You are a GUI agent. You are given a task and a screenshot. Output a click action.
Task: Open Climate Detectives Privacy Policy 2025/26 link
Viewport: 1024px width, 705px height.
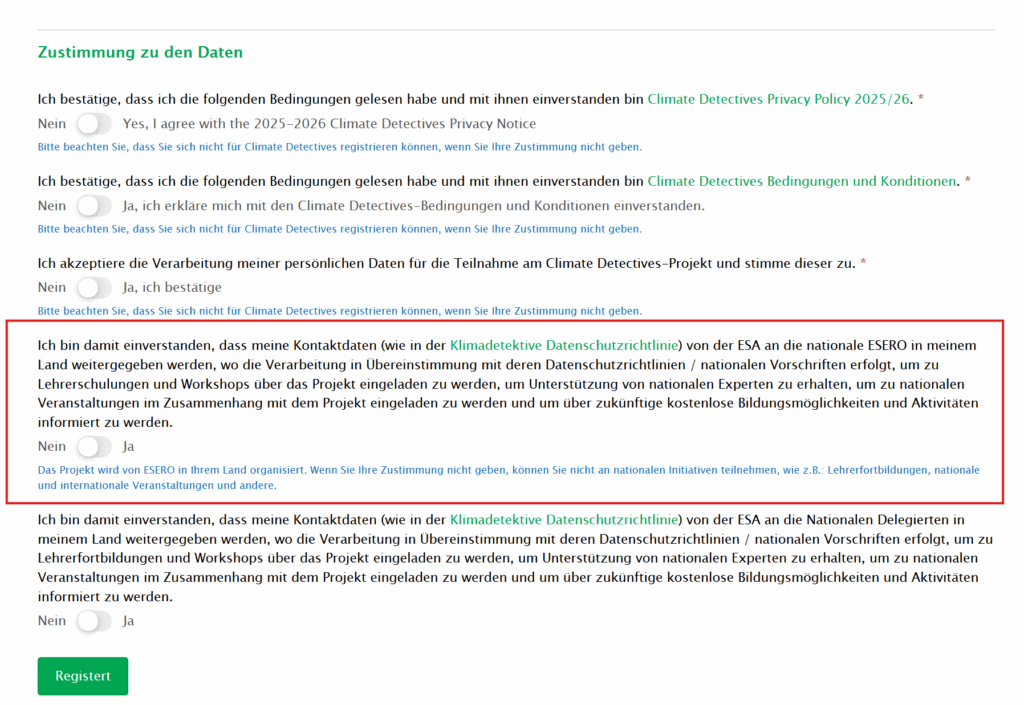(780, 99)
